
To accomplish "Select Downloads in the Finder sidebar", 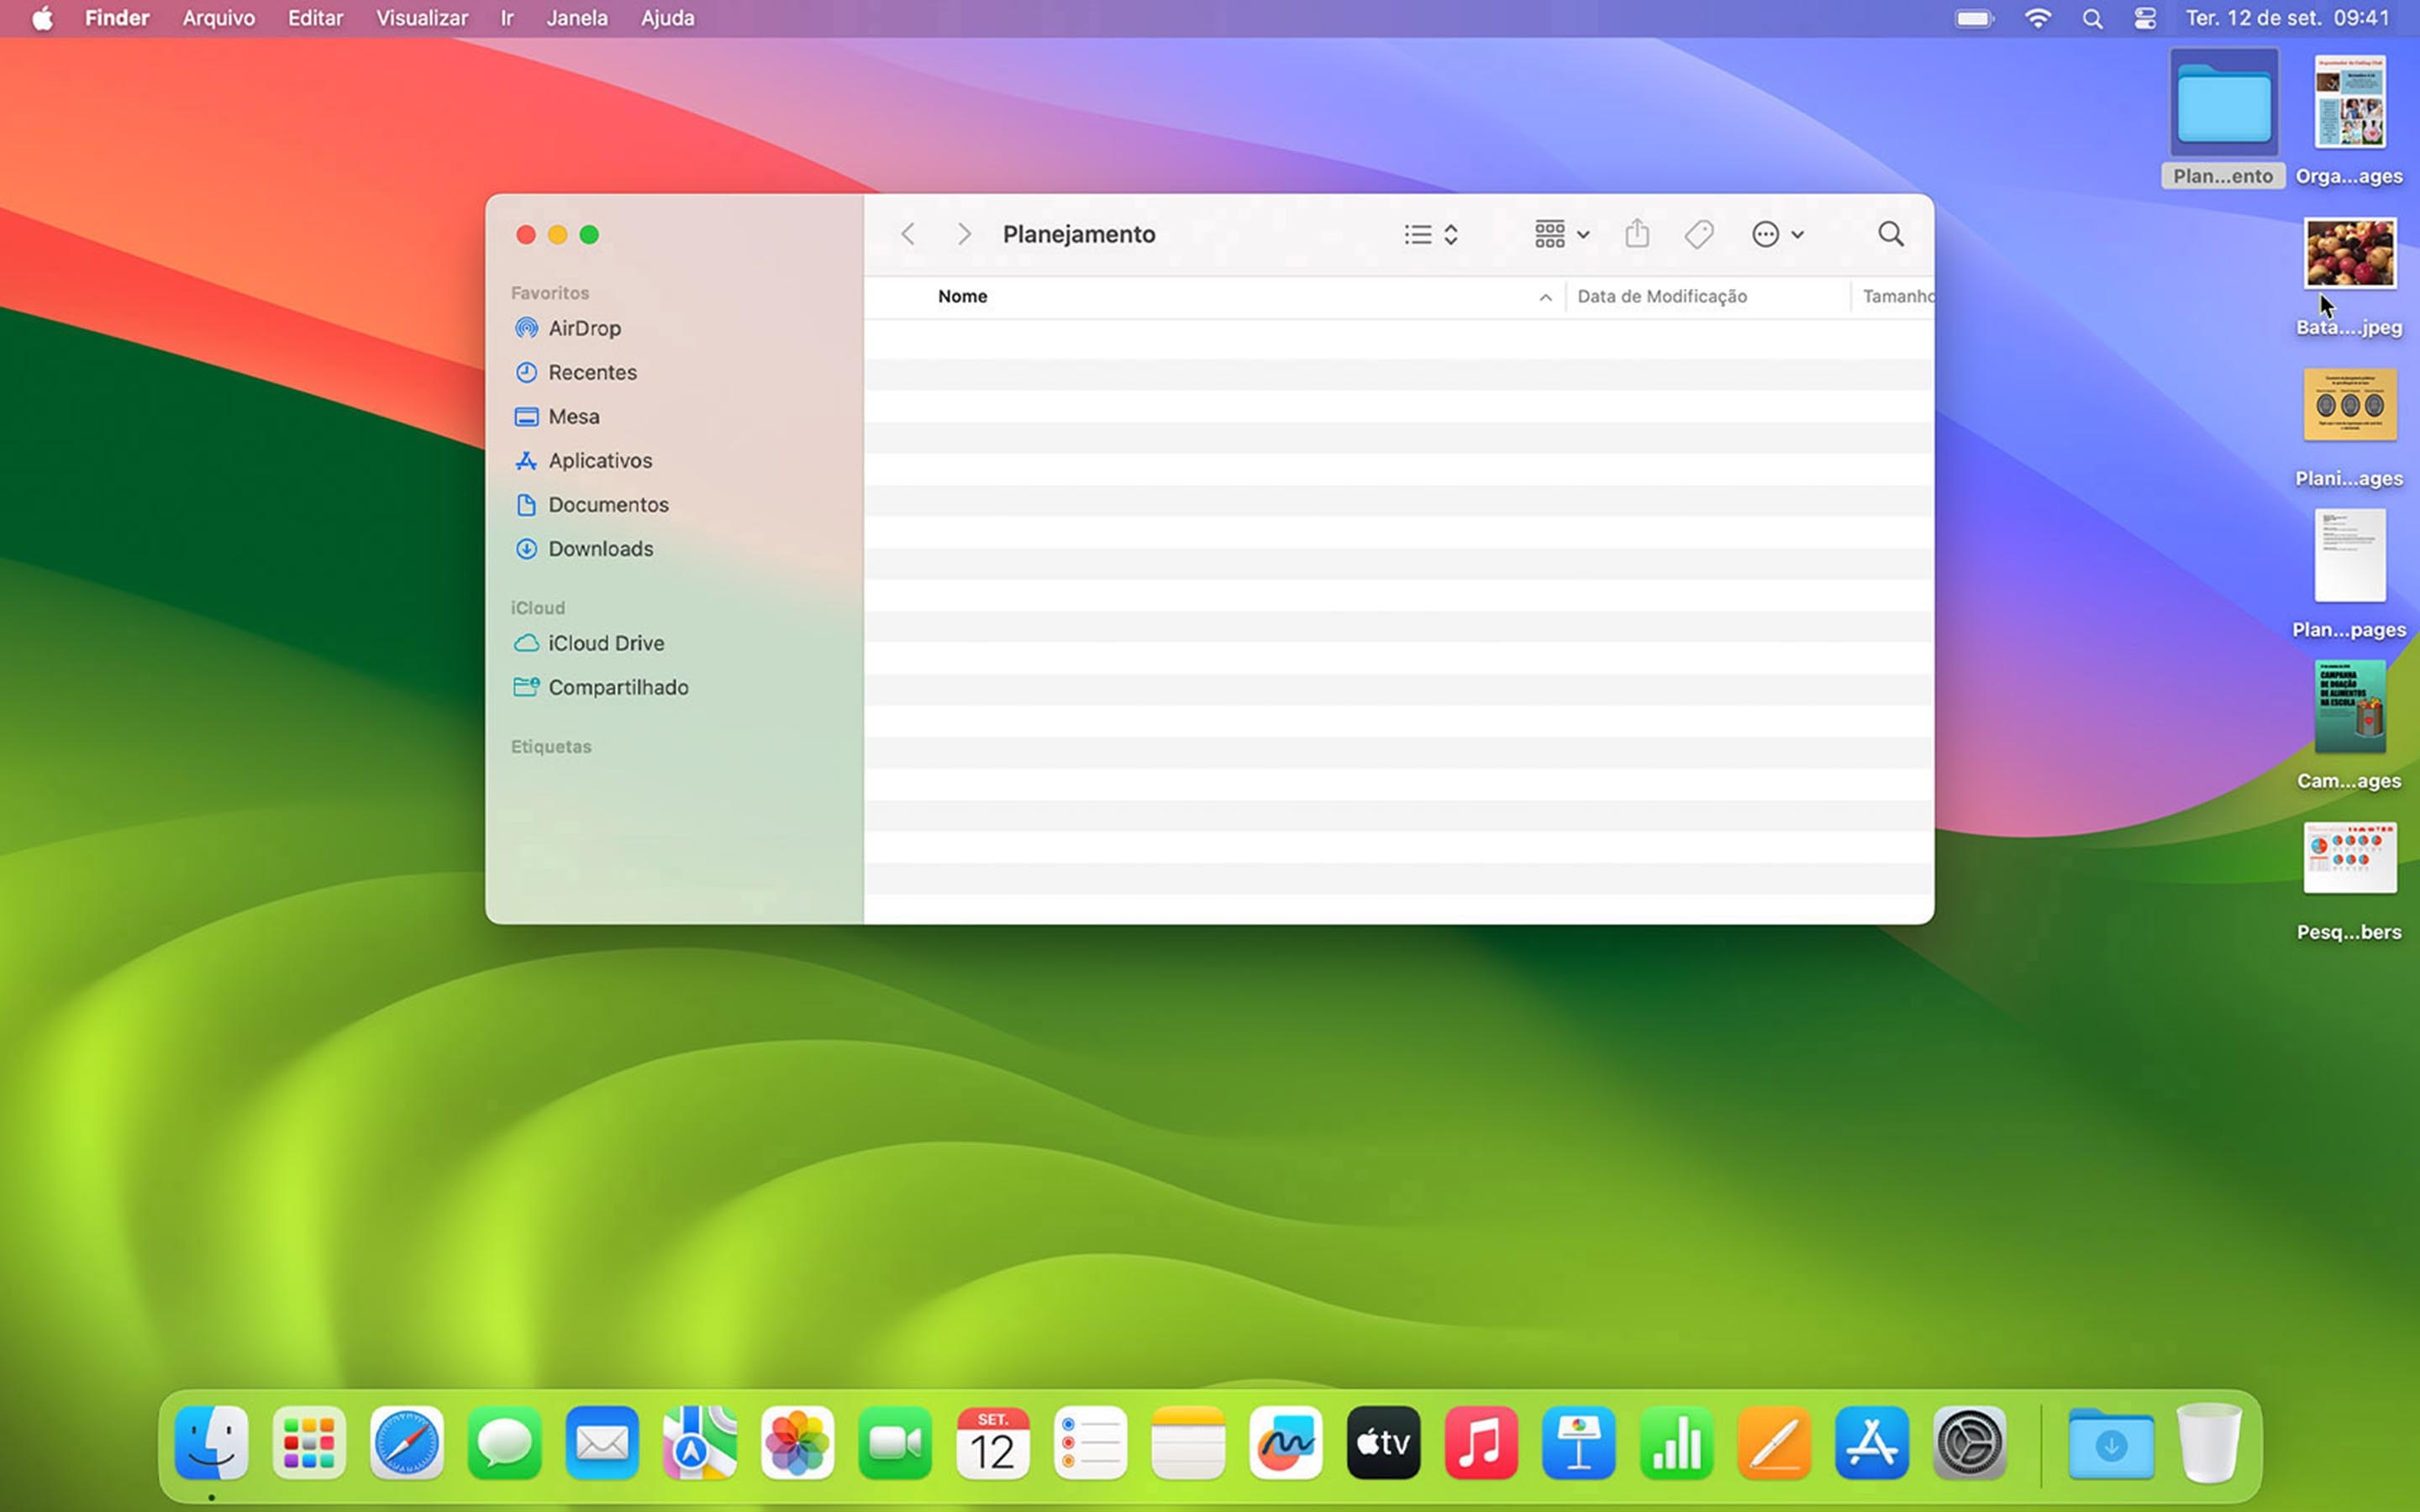I will click(x=583, y=548).
